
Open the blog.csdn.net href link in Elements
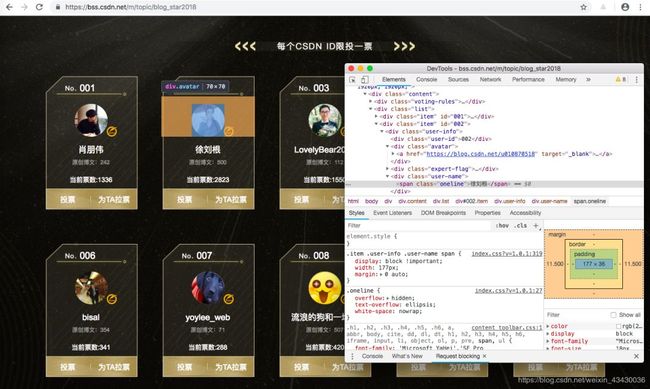click(481, 154)
